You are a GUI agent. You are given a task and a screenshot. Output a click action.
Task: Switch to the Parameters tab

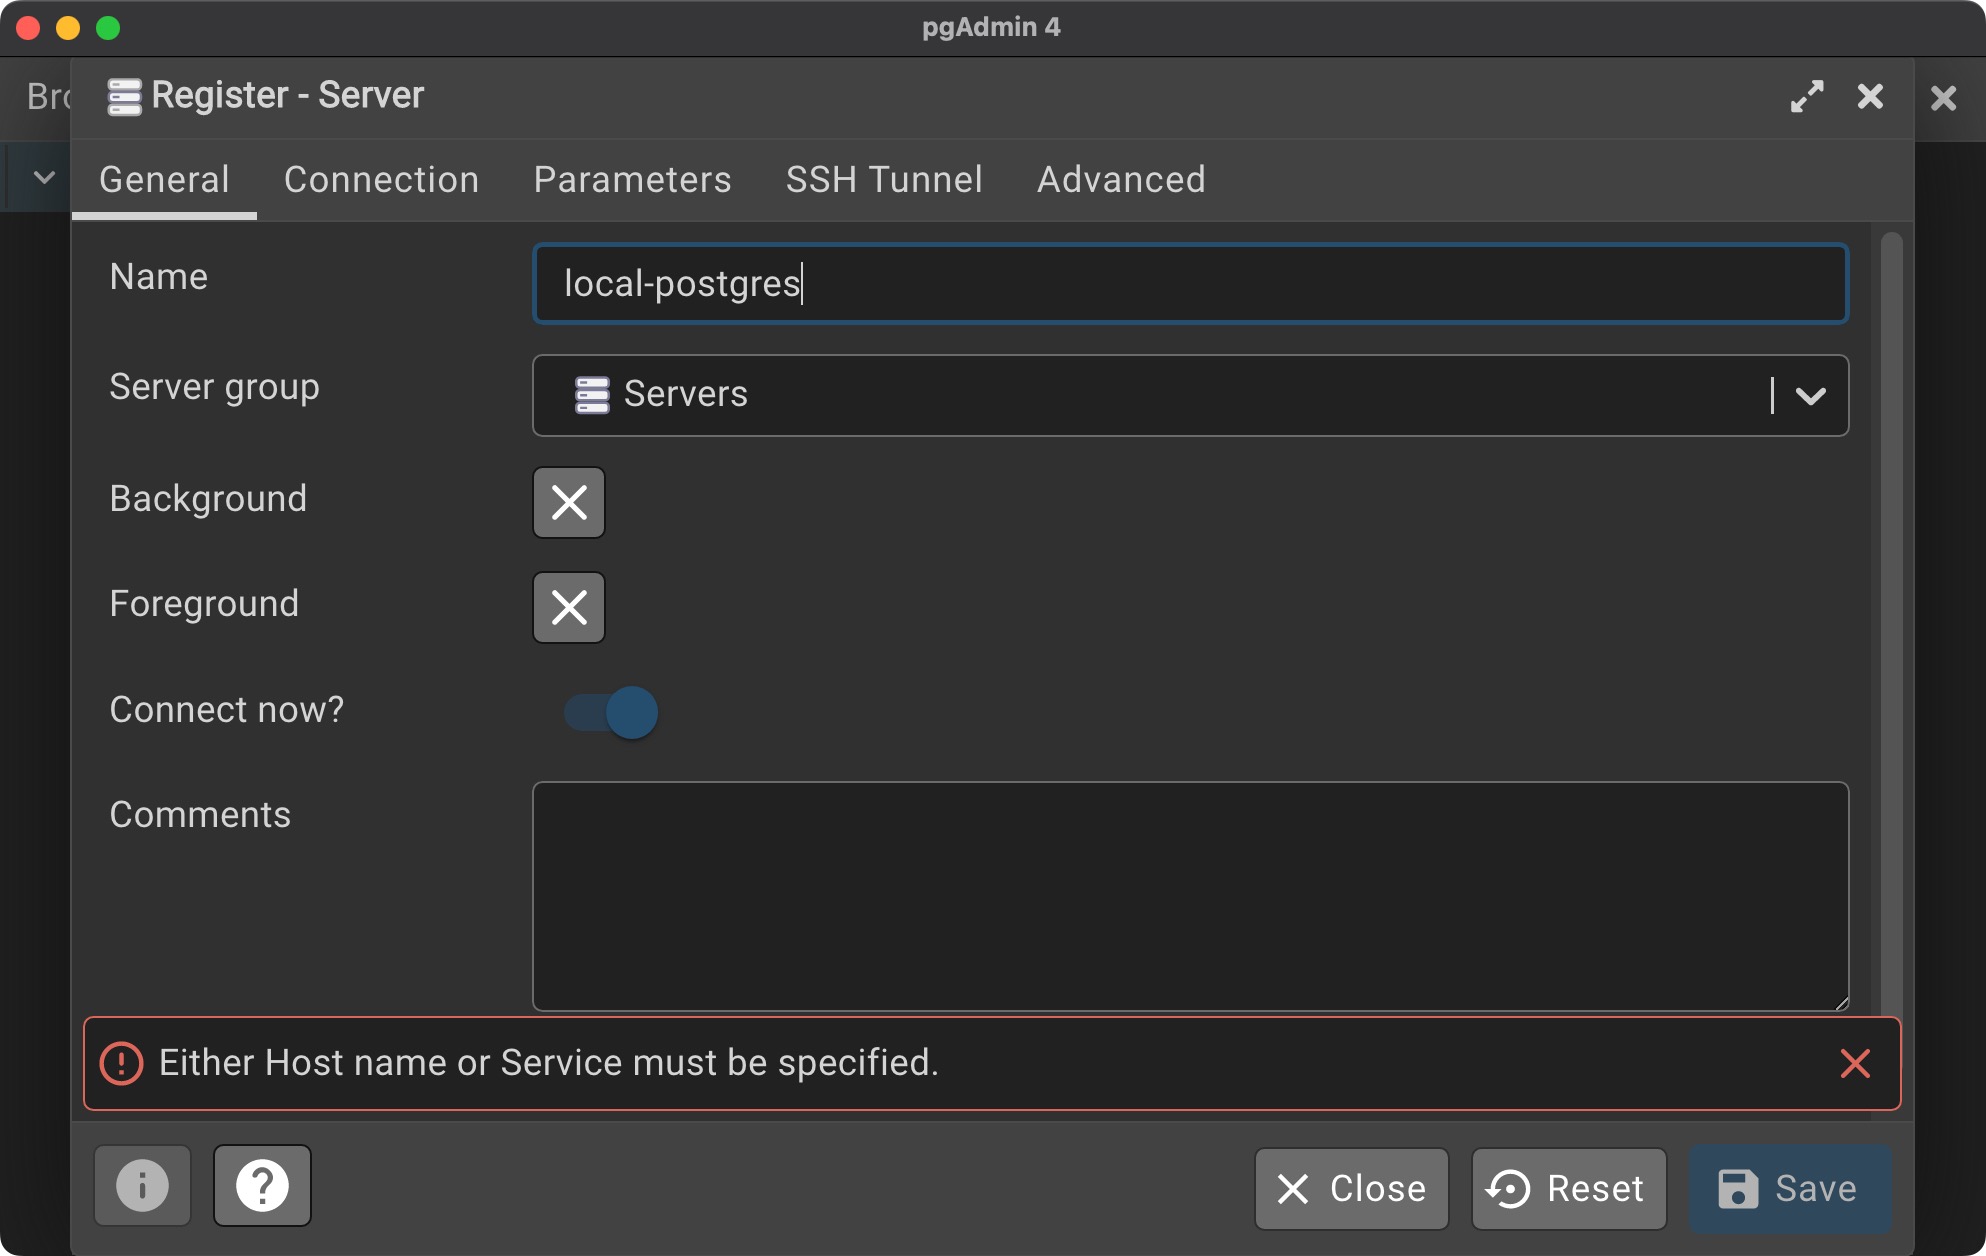tap(632, 180)
